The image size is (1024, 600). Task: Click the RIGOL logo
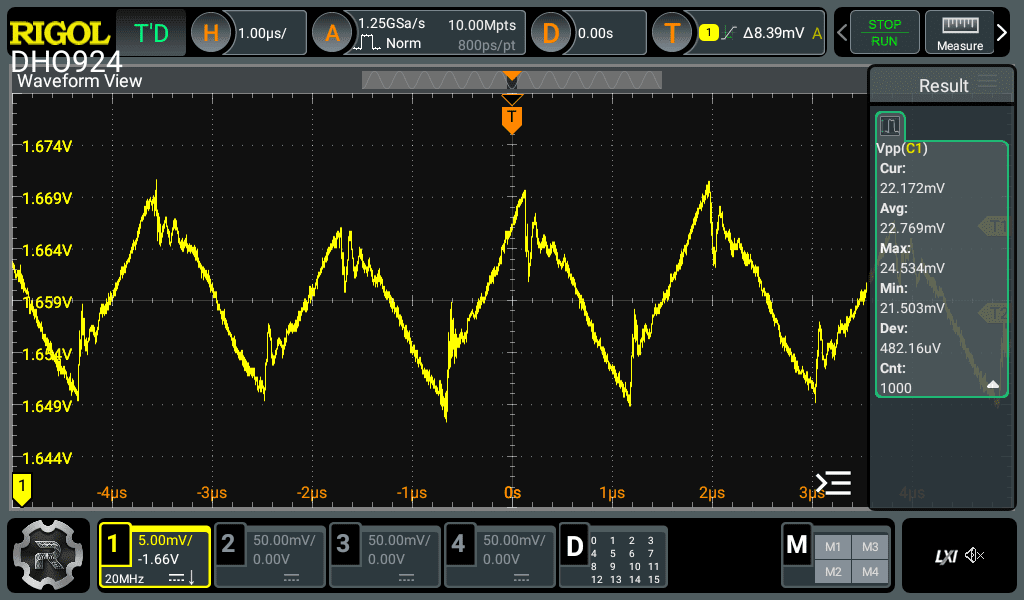pyautogui.click(x=59, y=33)
